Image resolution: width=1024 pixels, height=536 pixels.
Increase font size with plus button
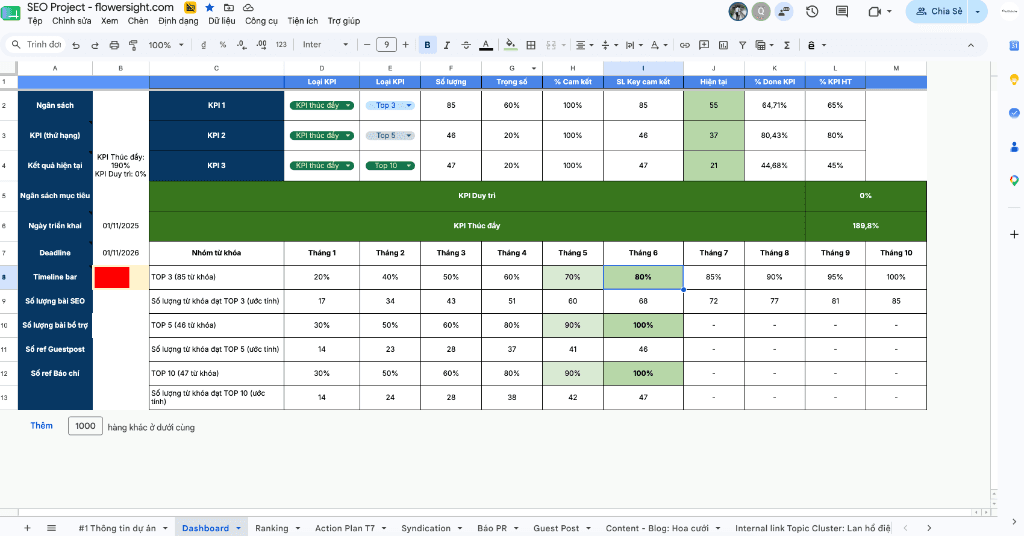(x=406, y=44)
